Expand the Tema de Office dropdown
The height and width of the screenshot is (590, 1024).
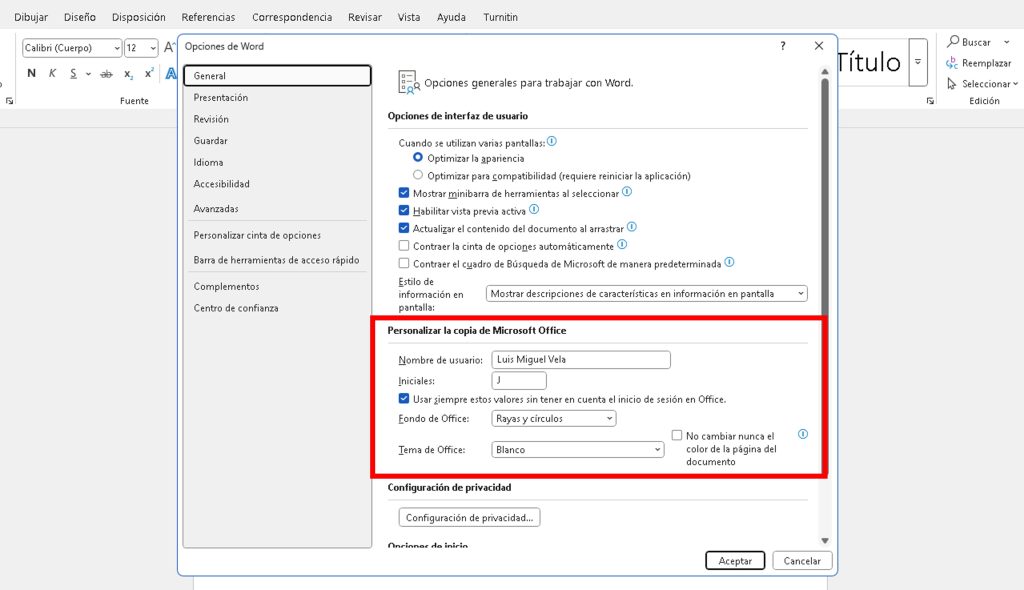(578, 450)
